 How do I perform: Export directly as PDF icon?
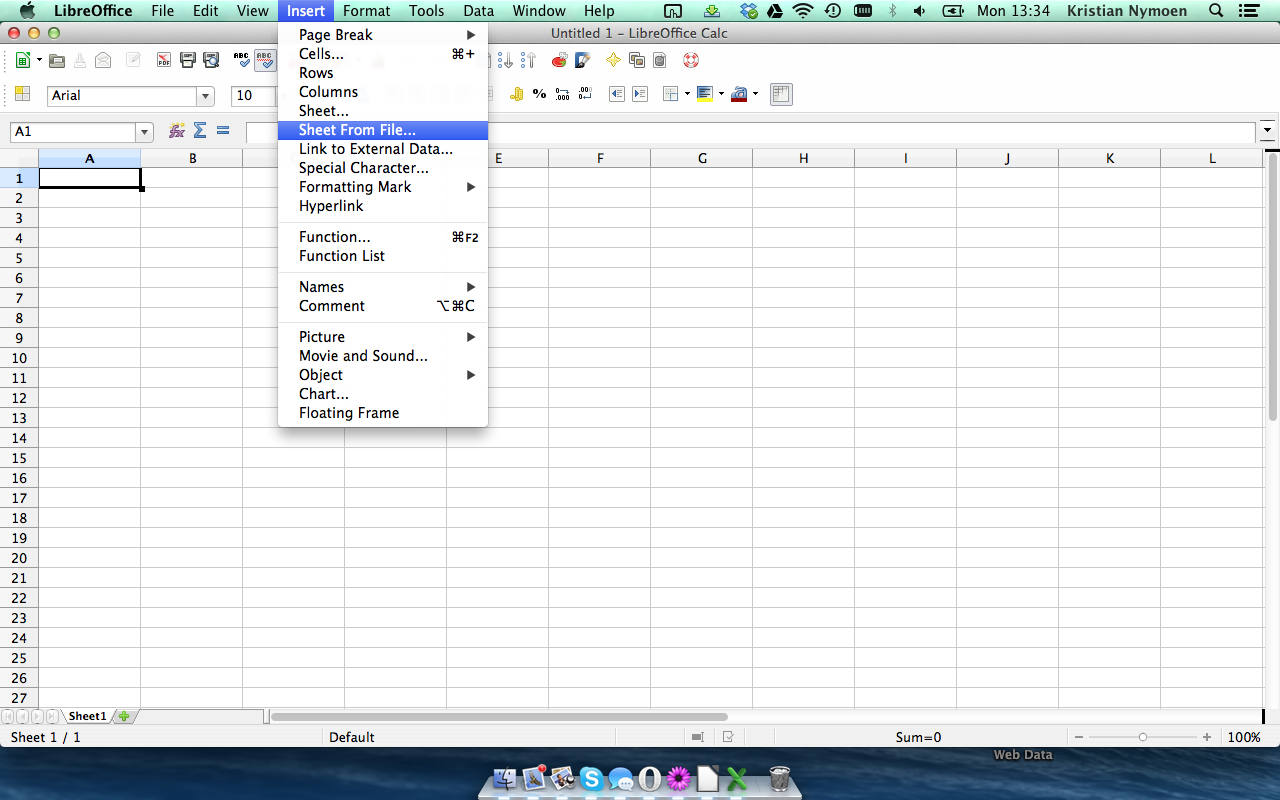coord(164,60)
